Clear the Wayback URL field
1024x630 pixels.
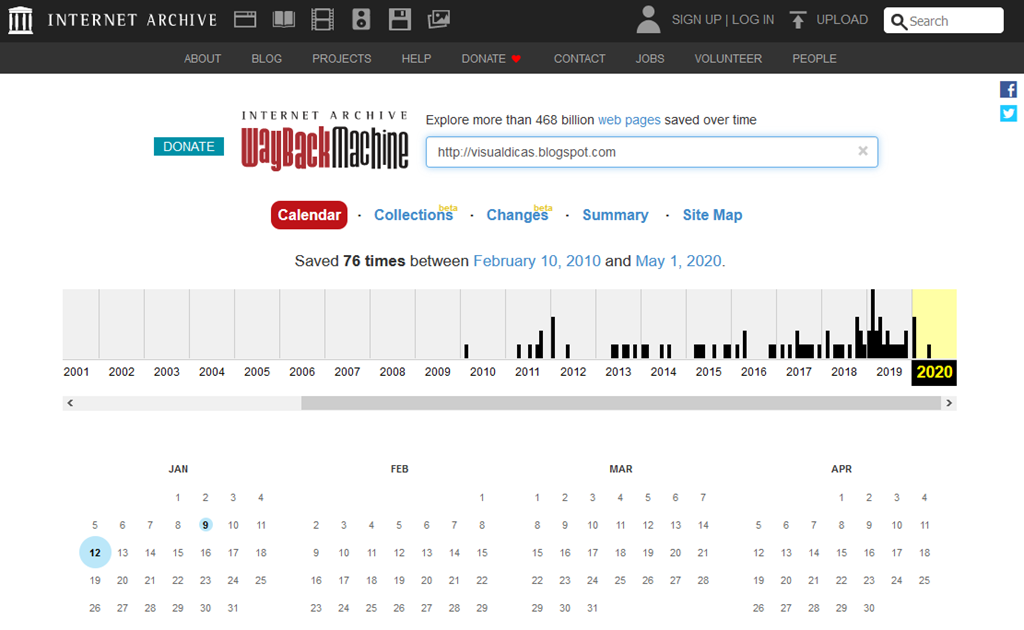[x=863, y=151]
